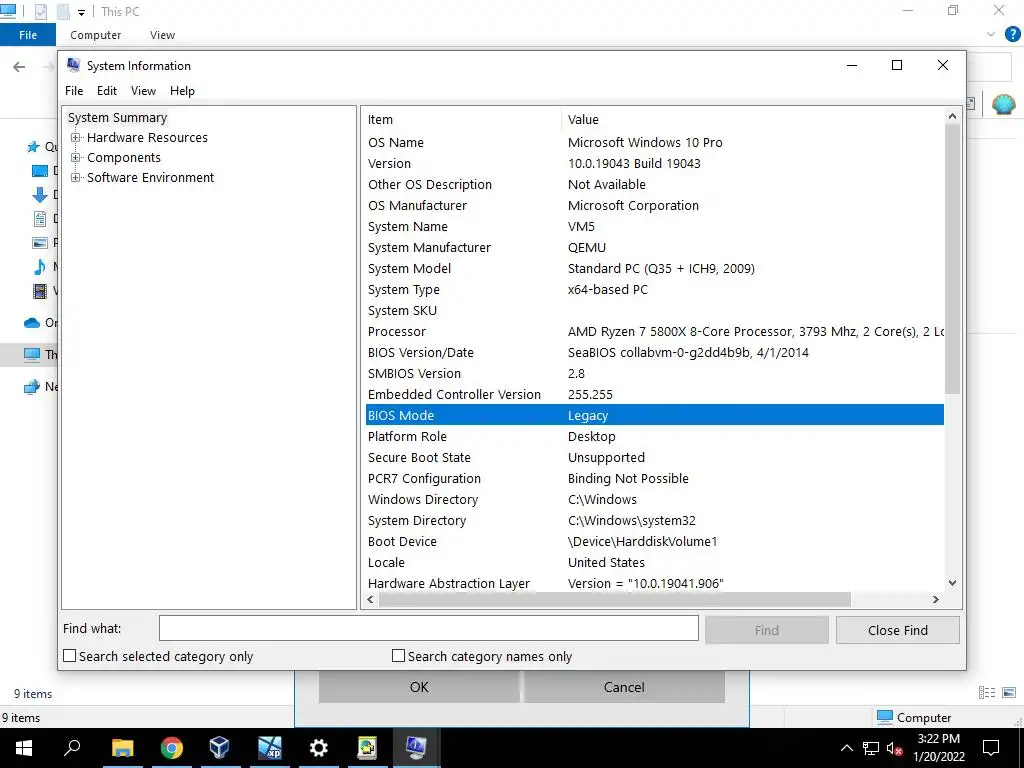The height and width of the screenshot is (768, 1024).
Task: Expand Software Environment node
Action: point(76,178)
